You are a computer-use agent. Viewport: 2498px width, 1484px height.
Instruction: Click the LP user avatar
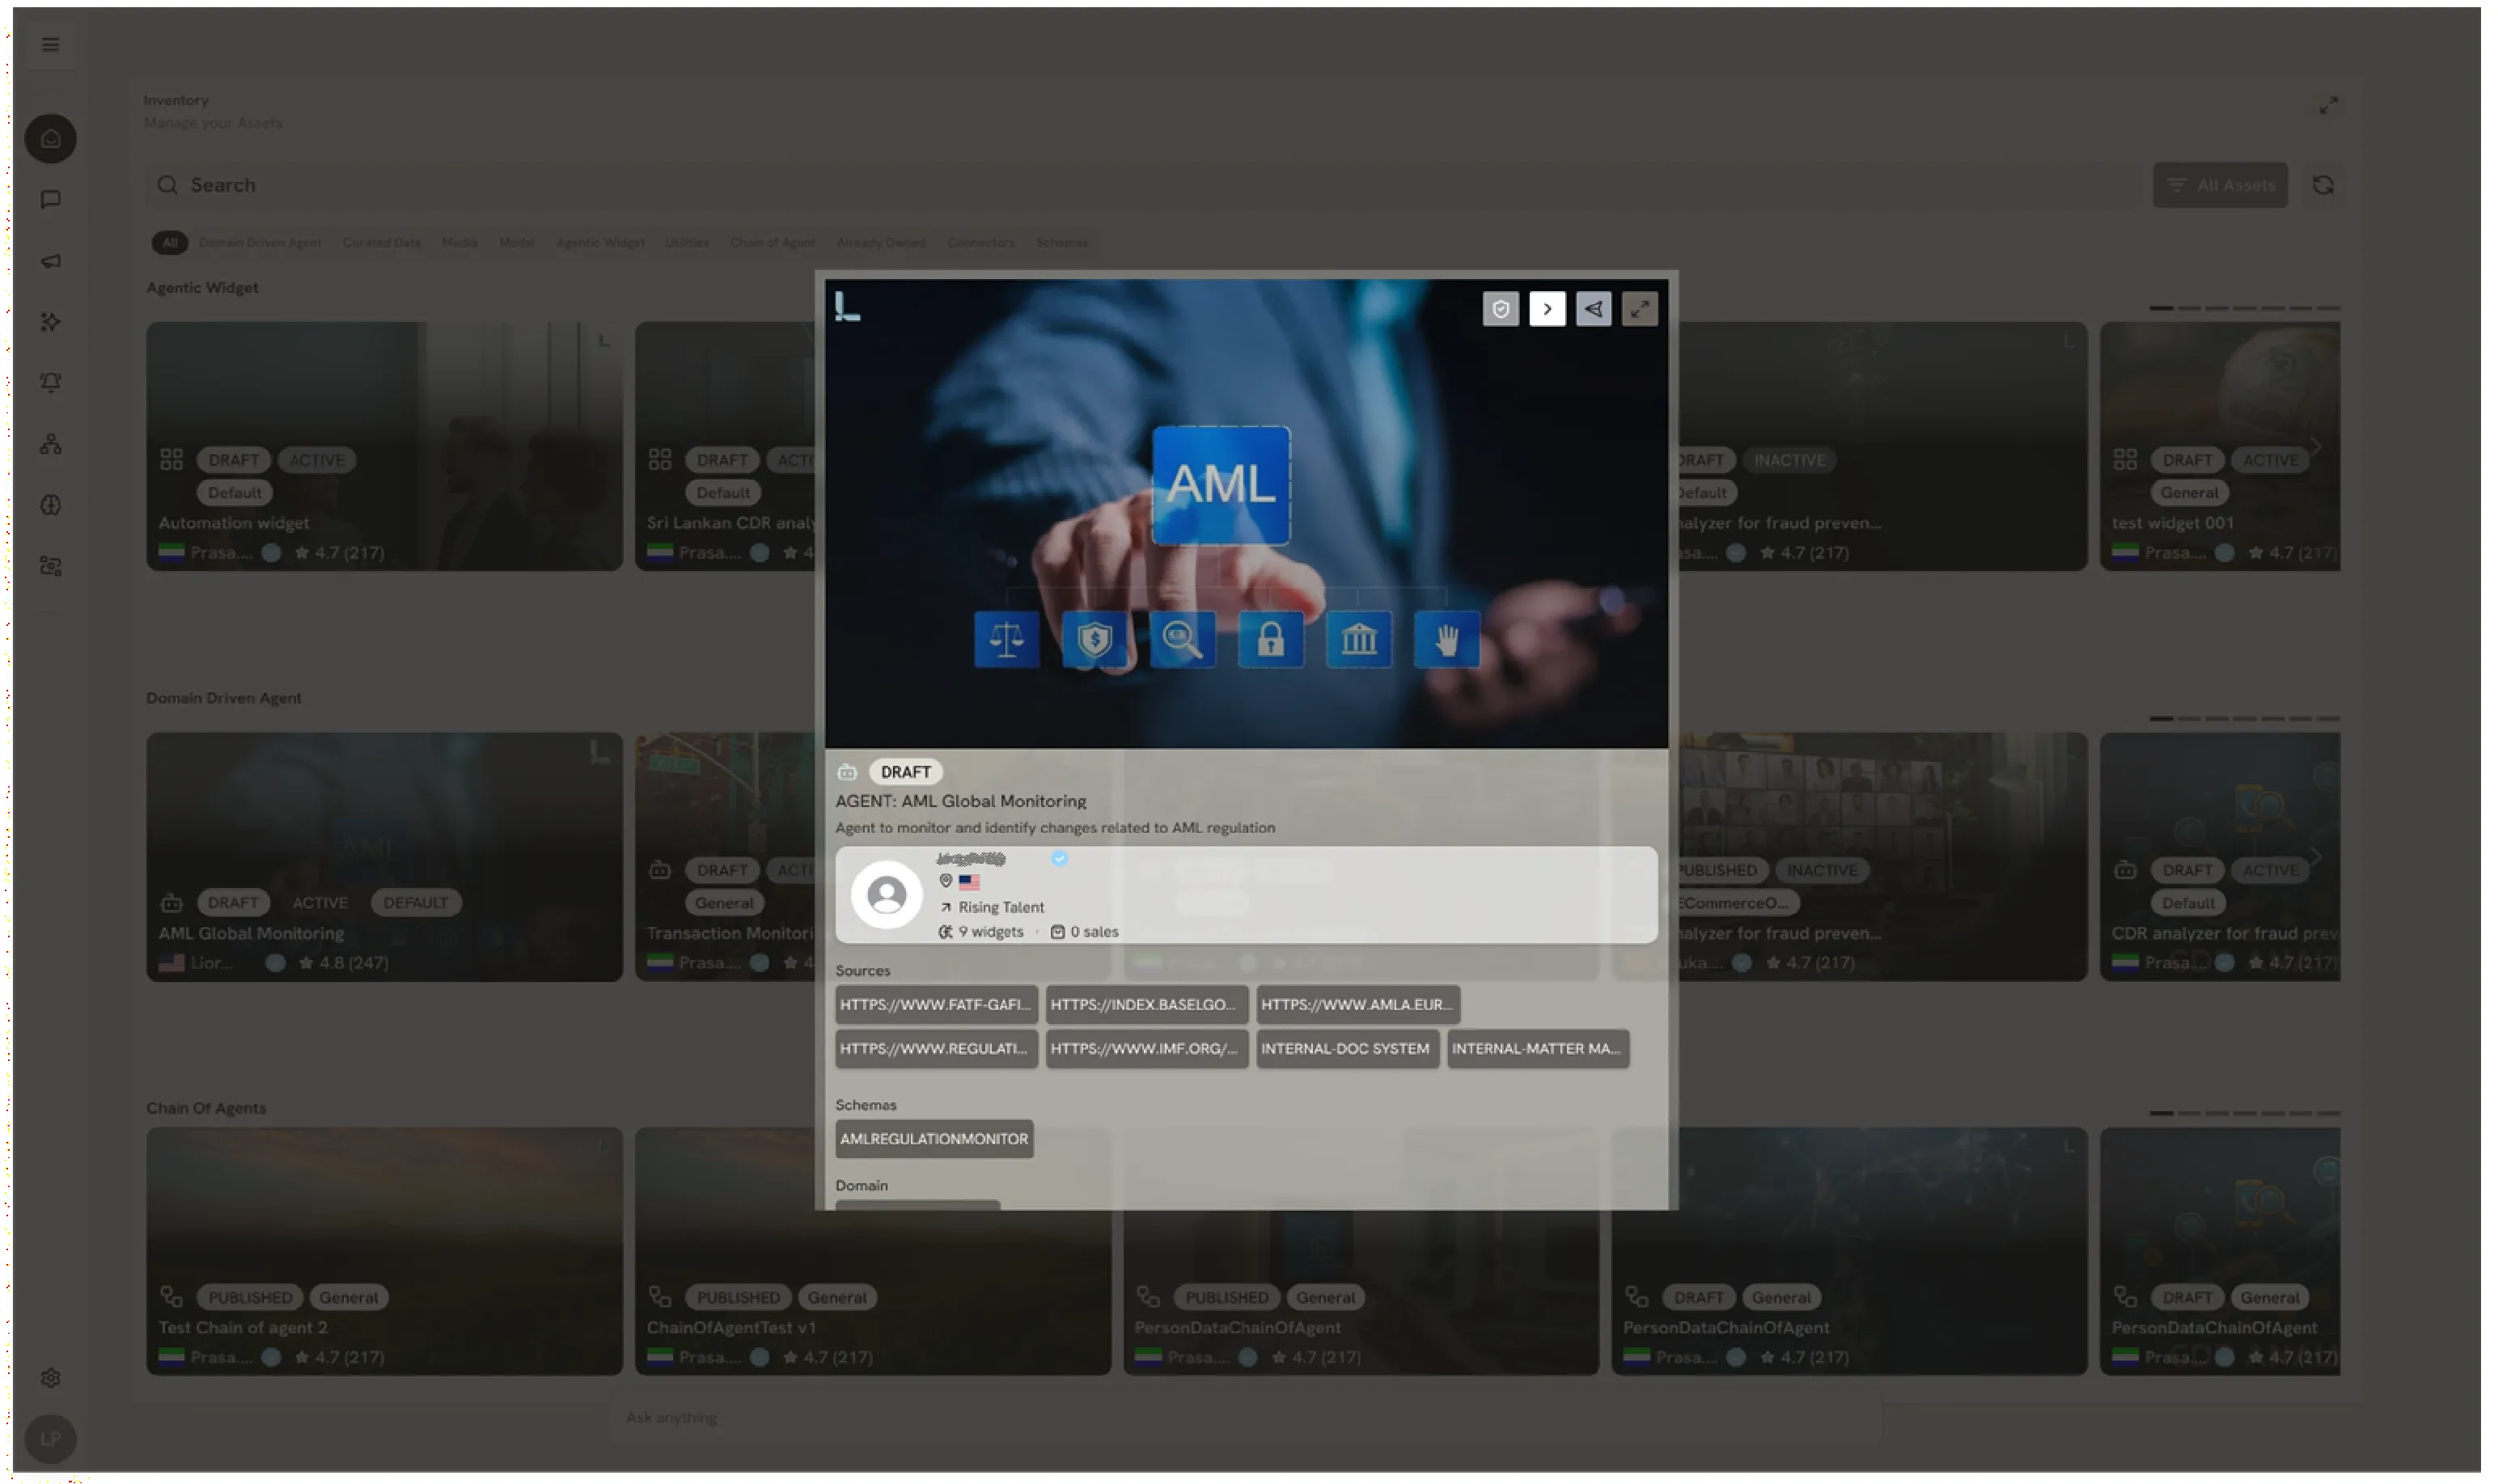(x=50, y=1439)
